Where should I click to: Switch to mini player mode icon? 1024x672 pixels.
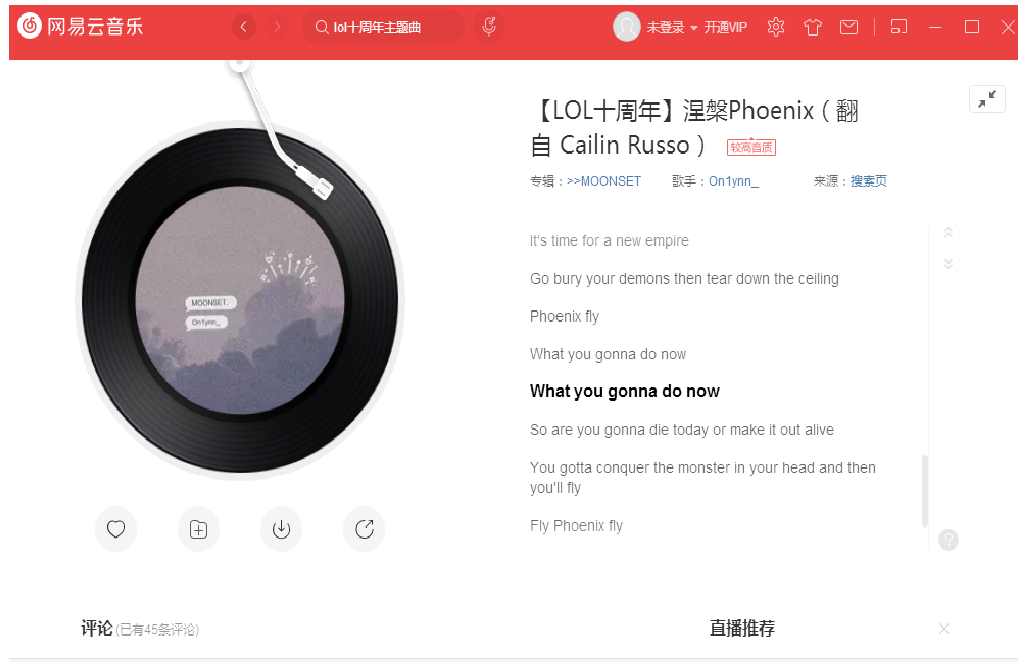899,27
